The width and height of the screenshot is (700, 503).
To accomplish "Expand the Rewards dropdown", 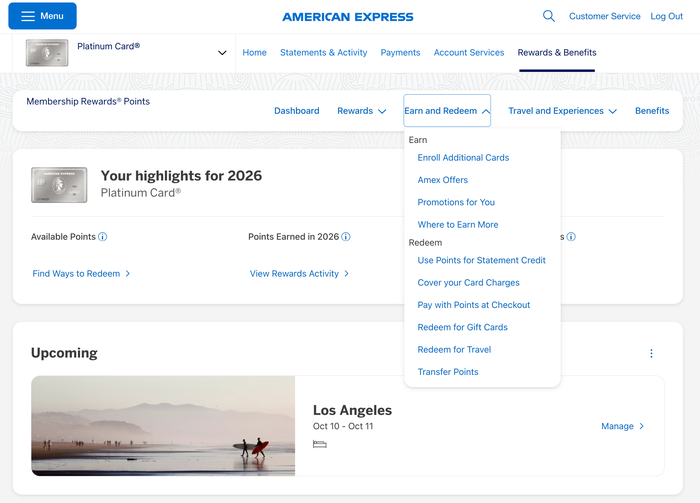I will pos(362,111).
